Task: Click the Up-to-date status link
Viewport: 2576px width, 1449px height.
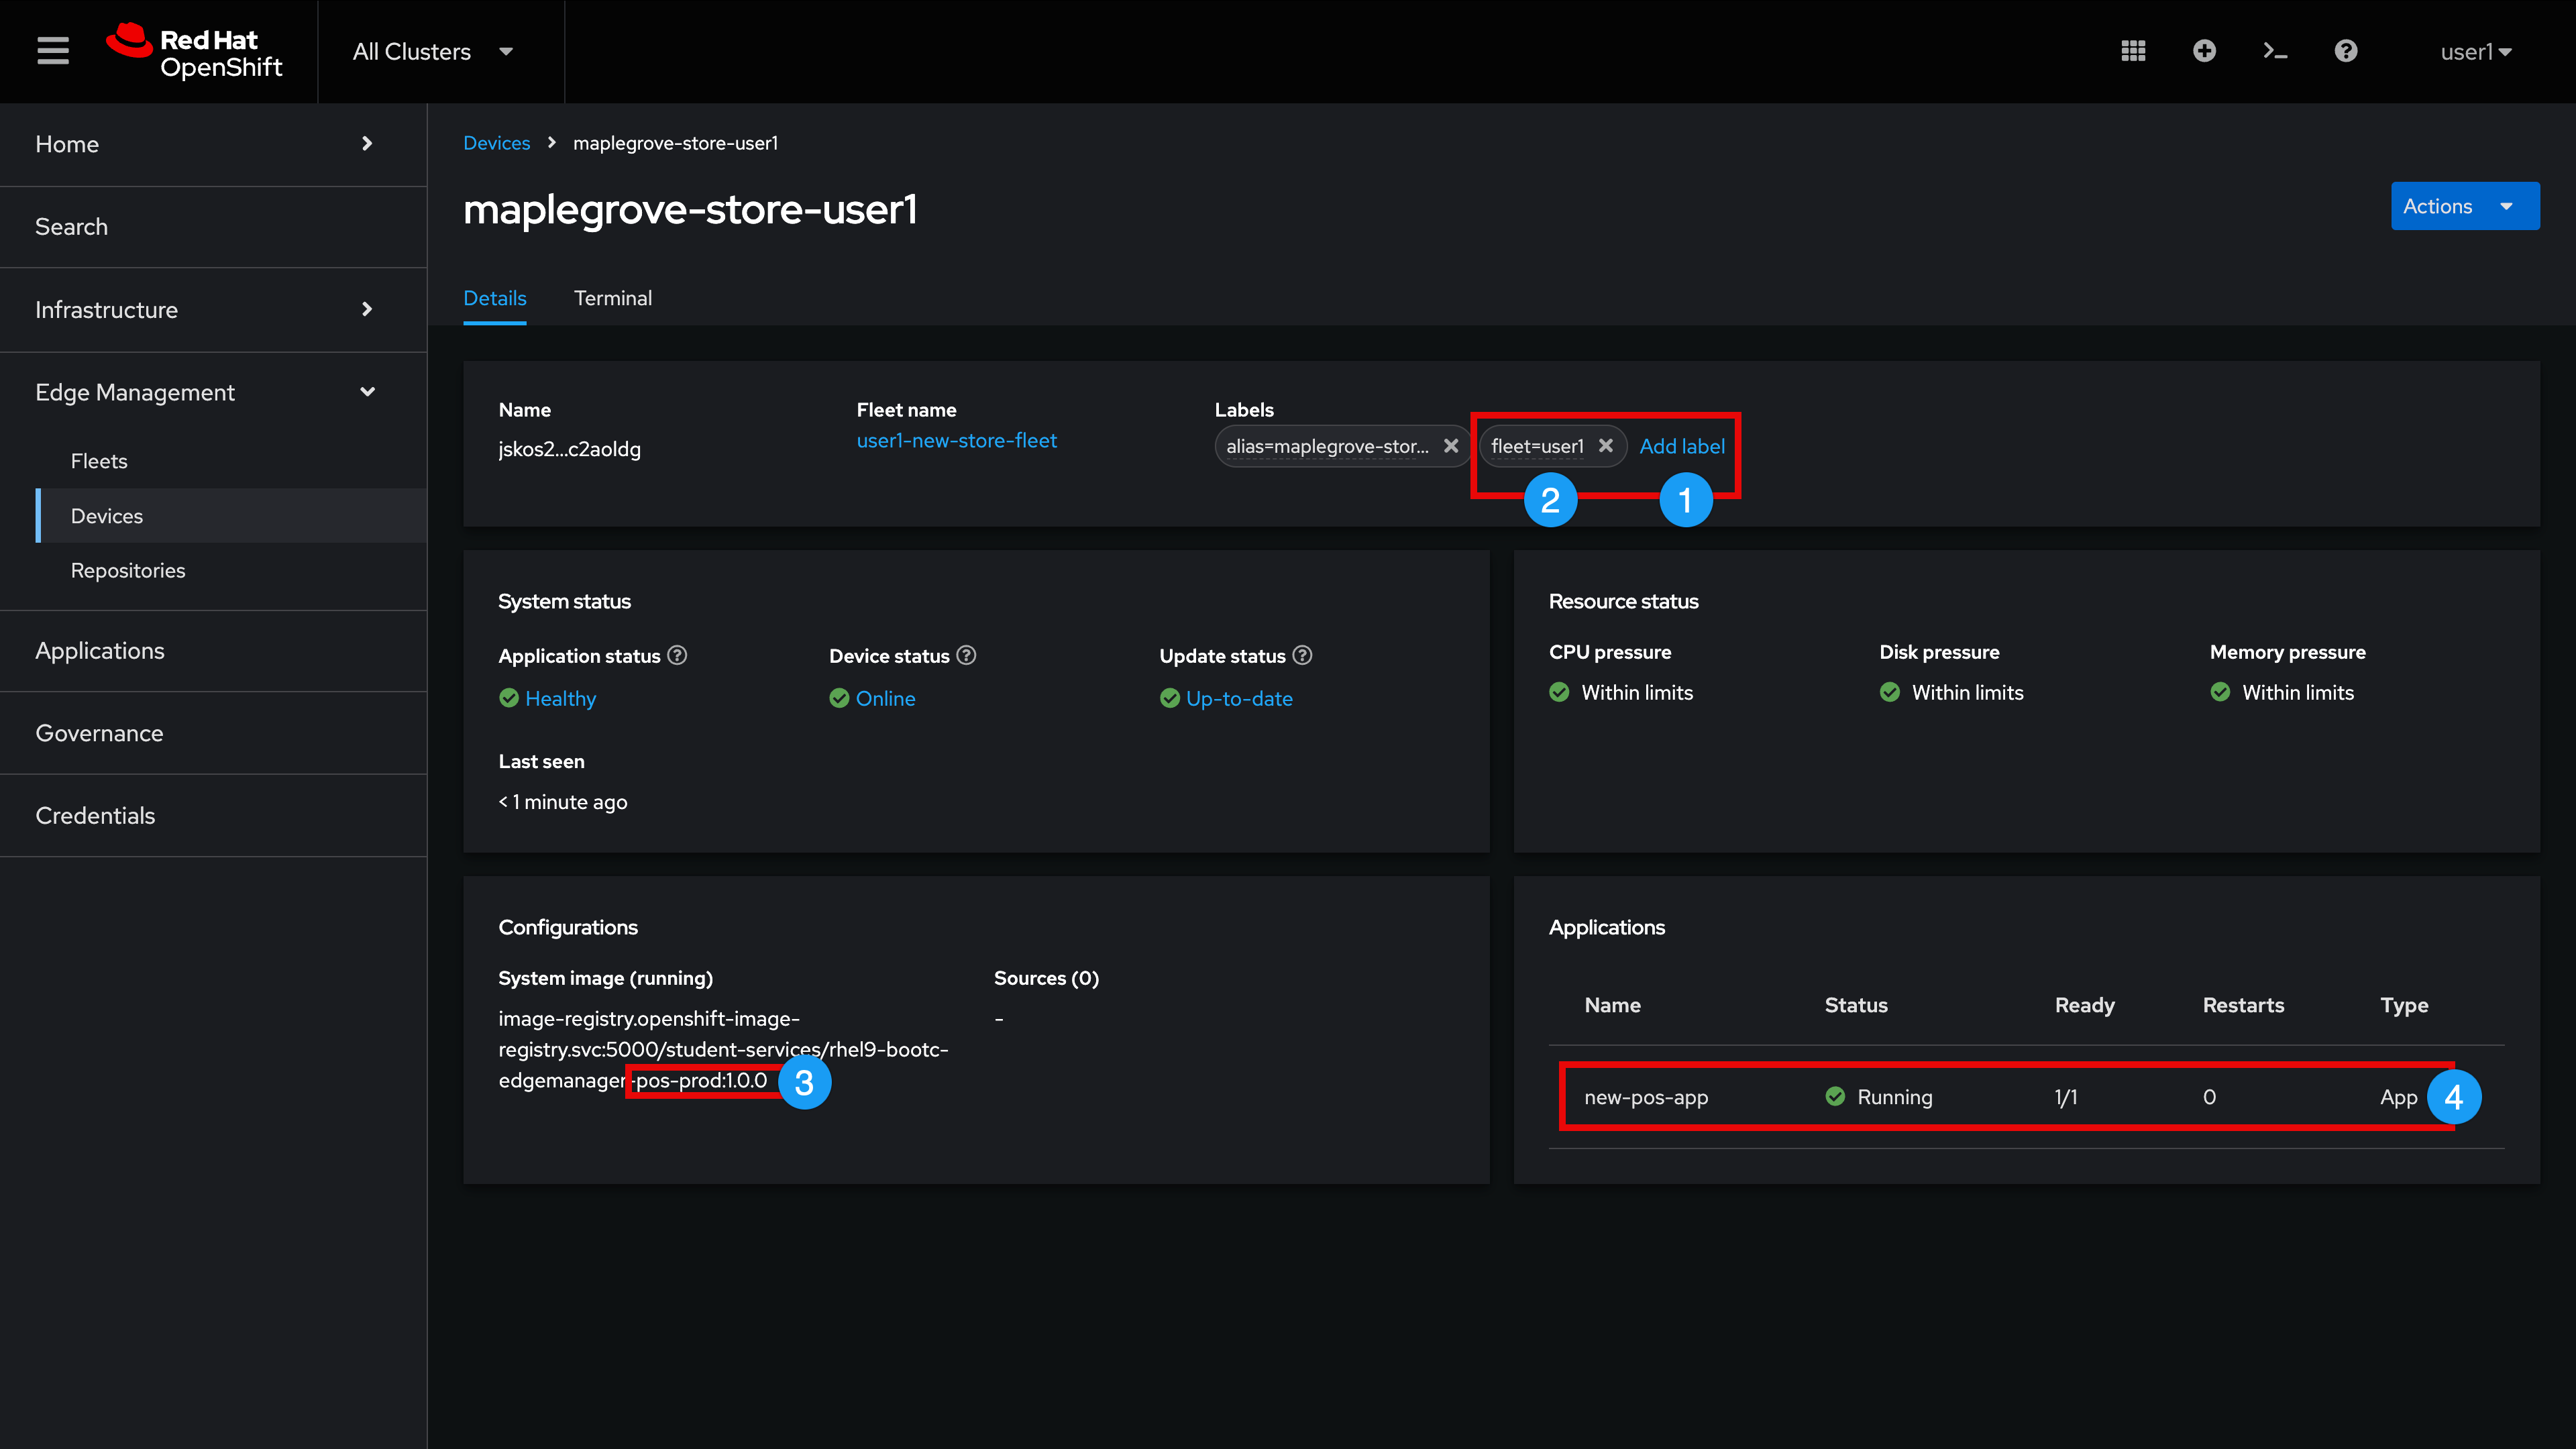Action: pos(1239,698)
